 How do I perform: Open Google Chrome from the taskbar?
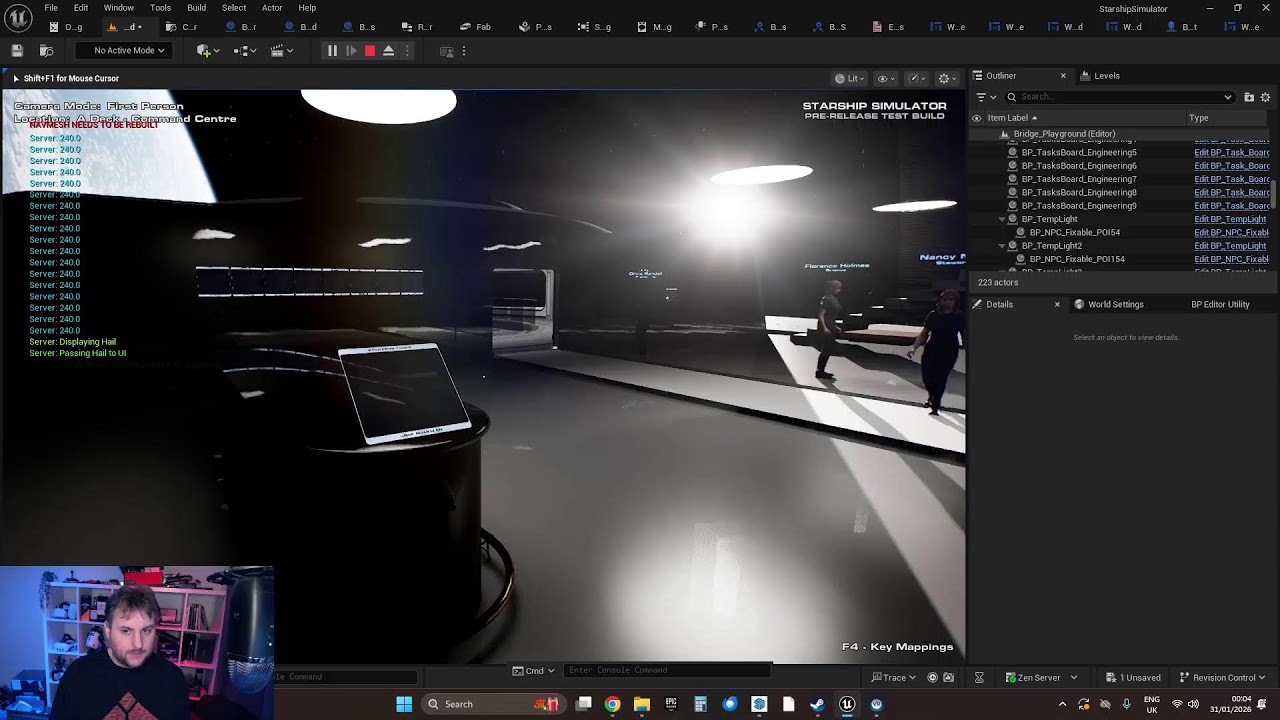click(612, 704)
